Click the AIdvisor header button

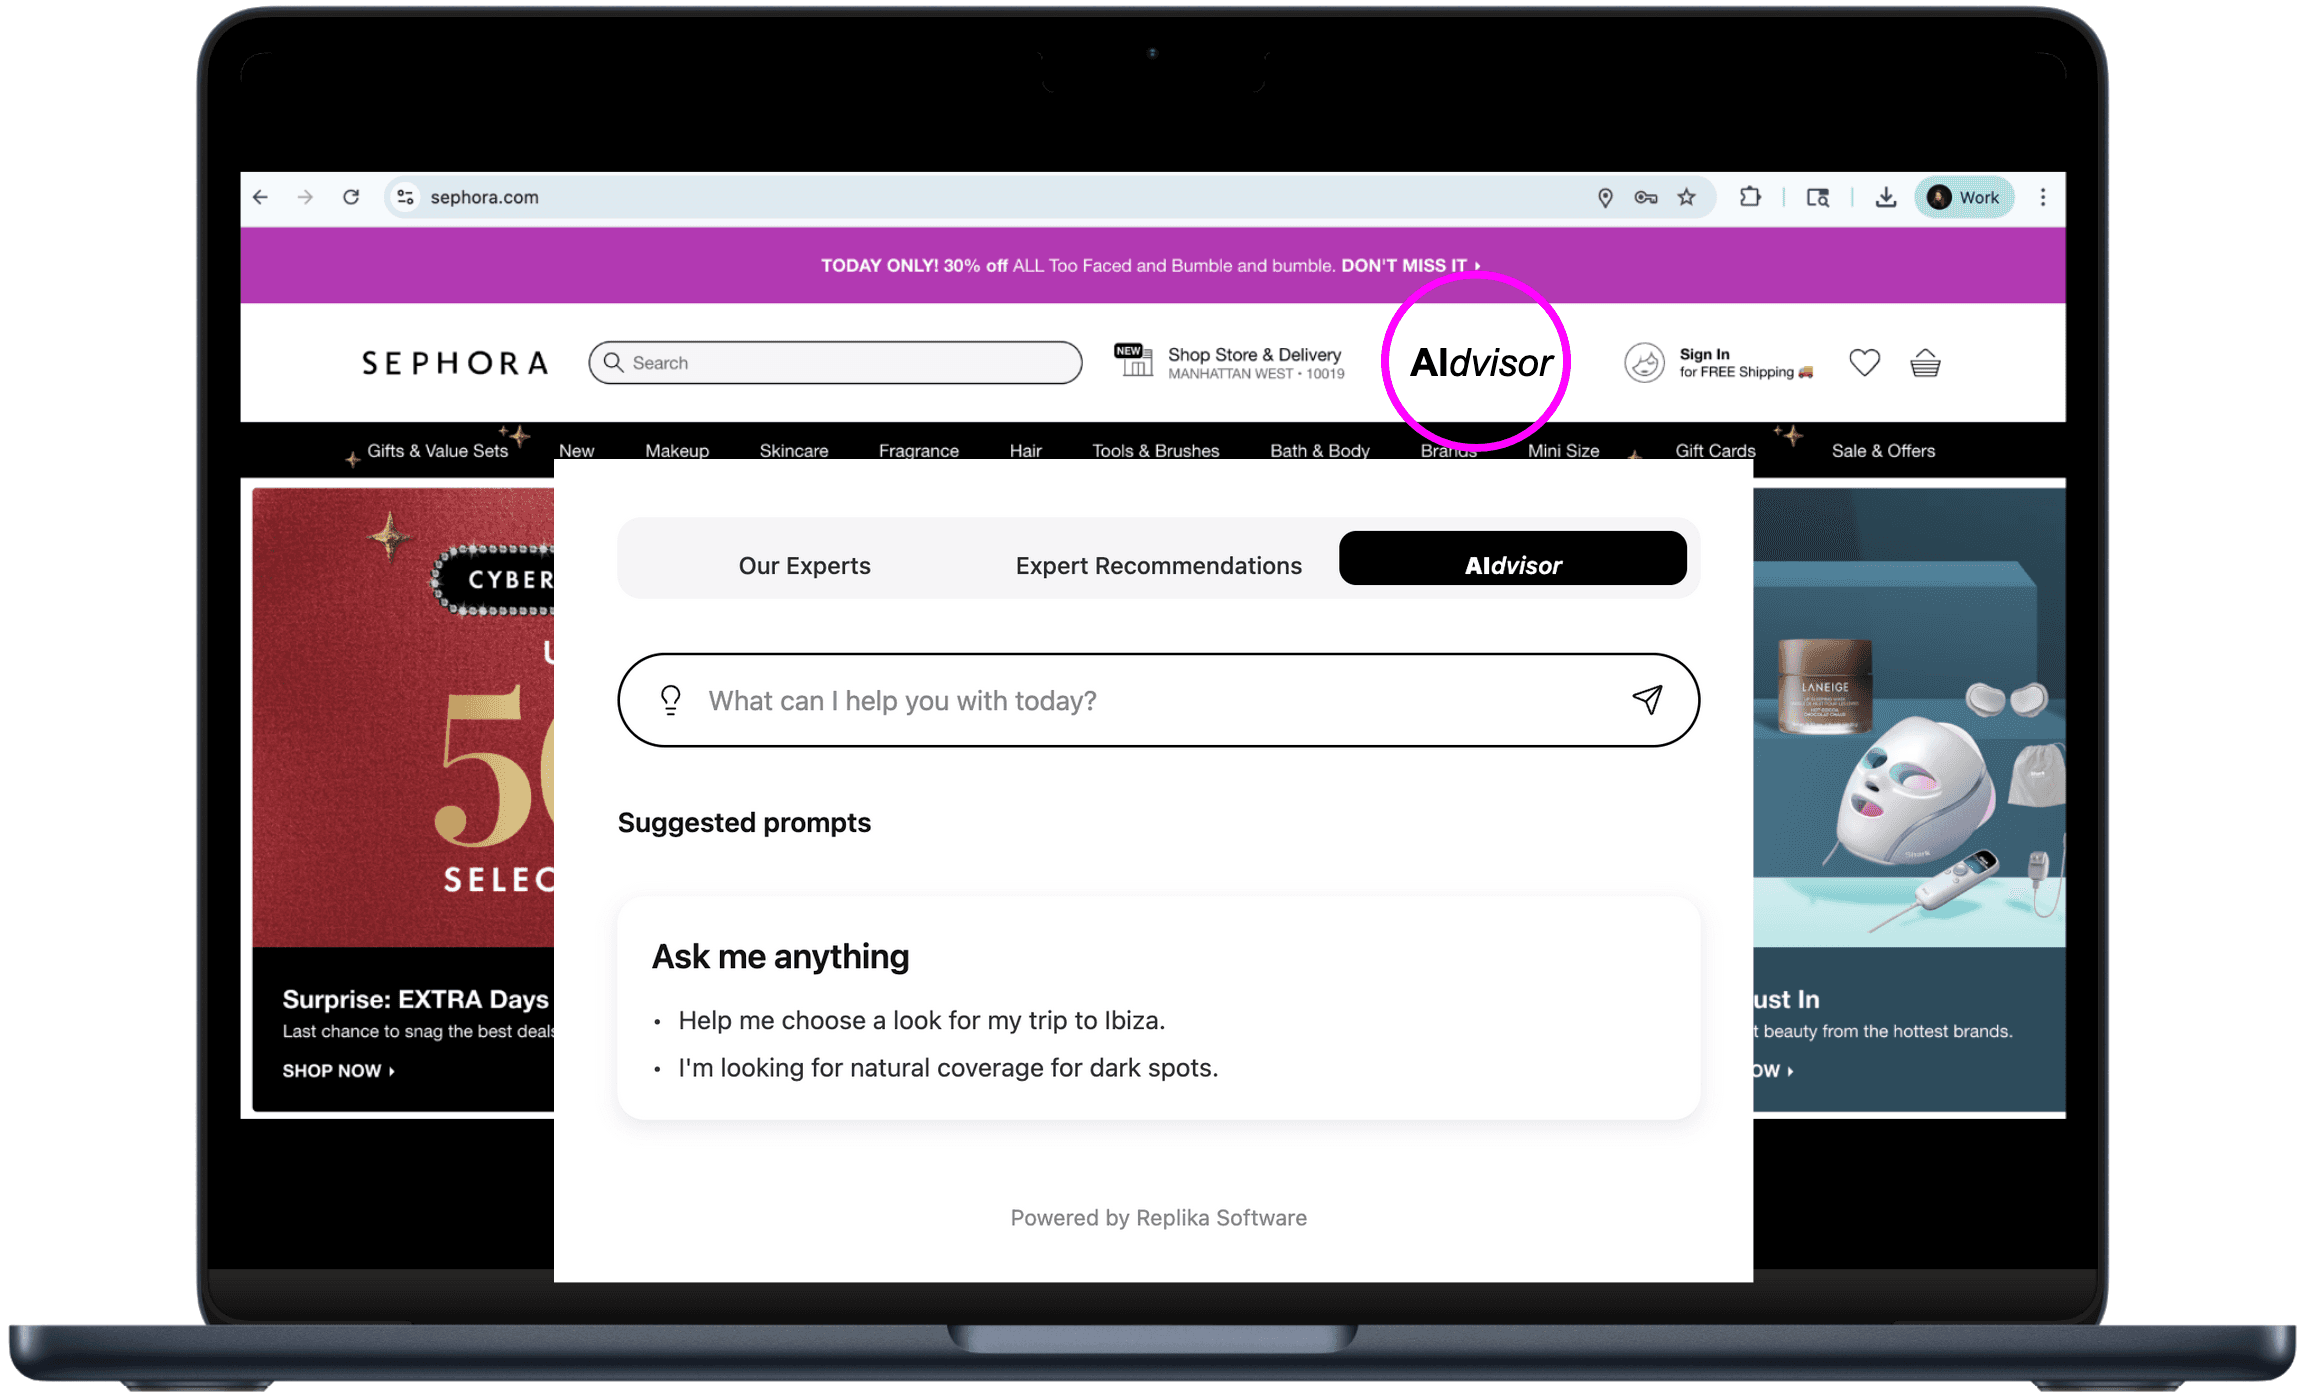pyautogui.click(x=1480, y=362)
